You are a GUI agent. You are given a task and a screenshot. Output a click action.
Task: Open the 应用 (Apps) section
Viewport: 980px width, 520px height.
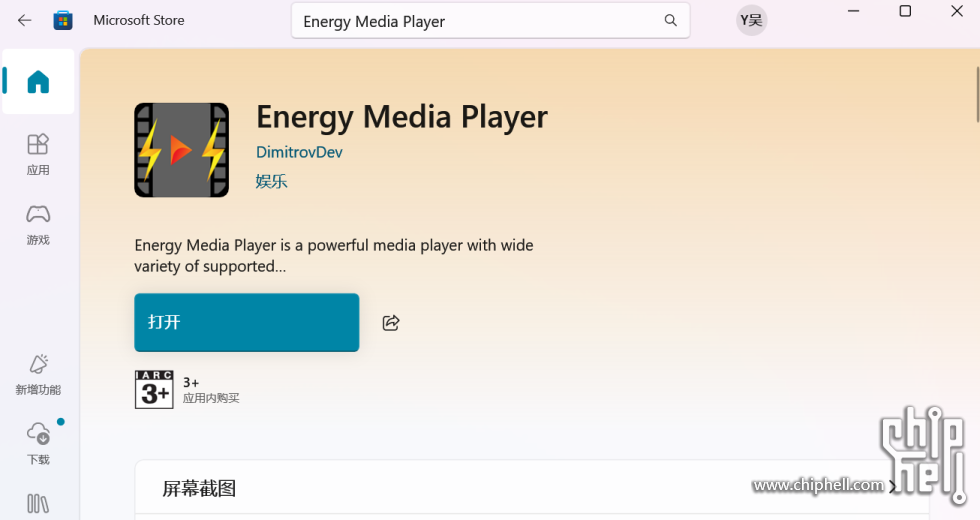(38, 154)
